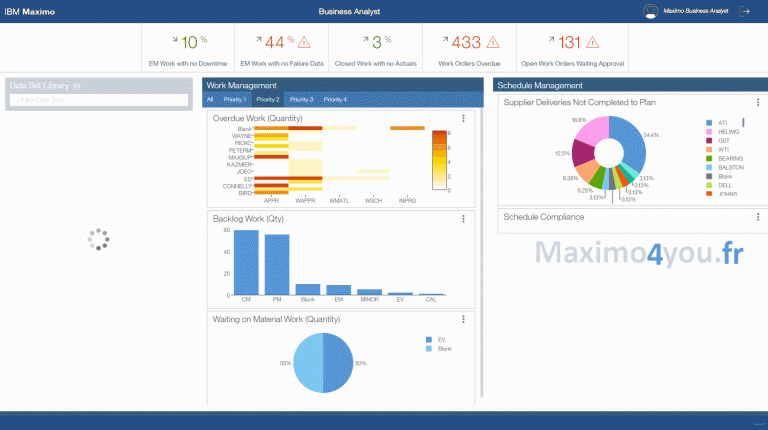
Task: Open Supplier Deliveries card options menu
Action: (758, 102)
